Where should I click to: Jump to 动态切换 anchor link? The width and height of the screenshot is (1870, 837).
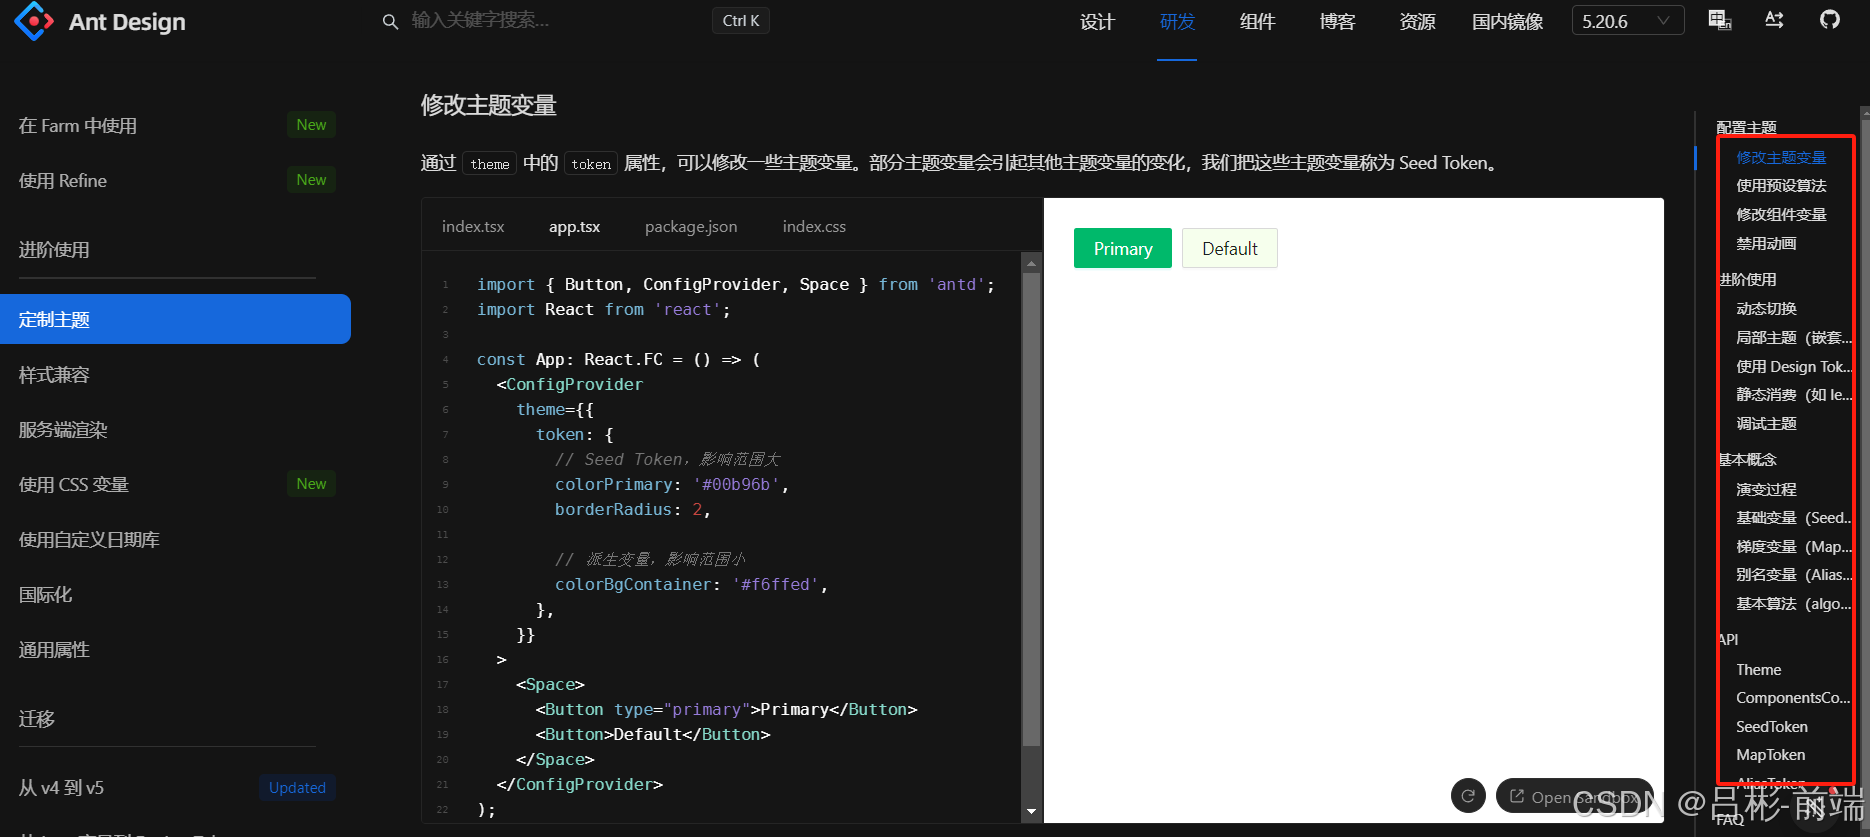tap(1766, 309)
